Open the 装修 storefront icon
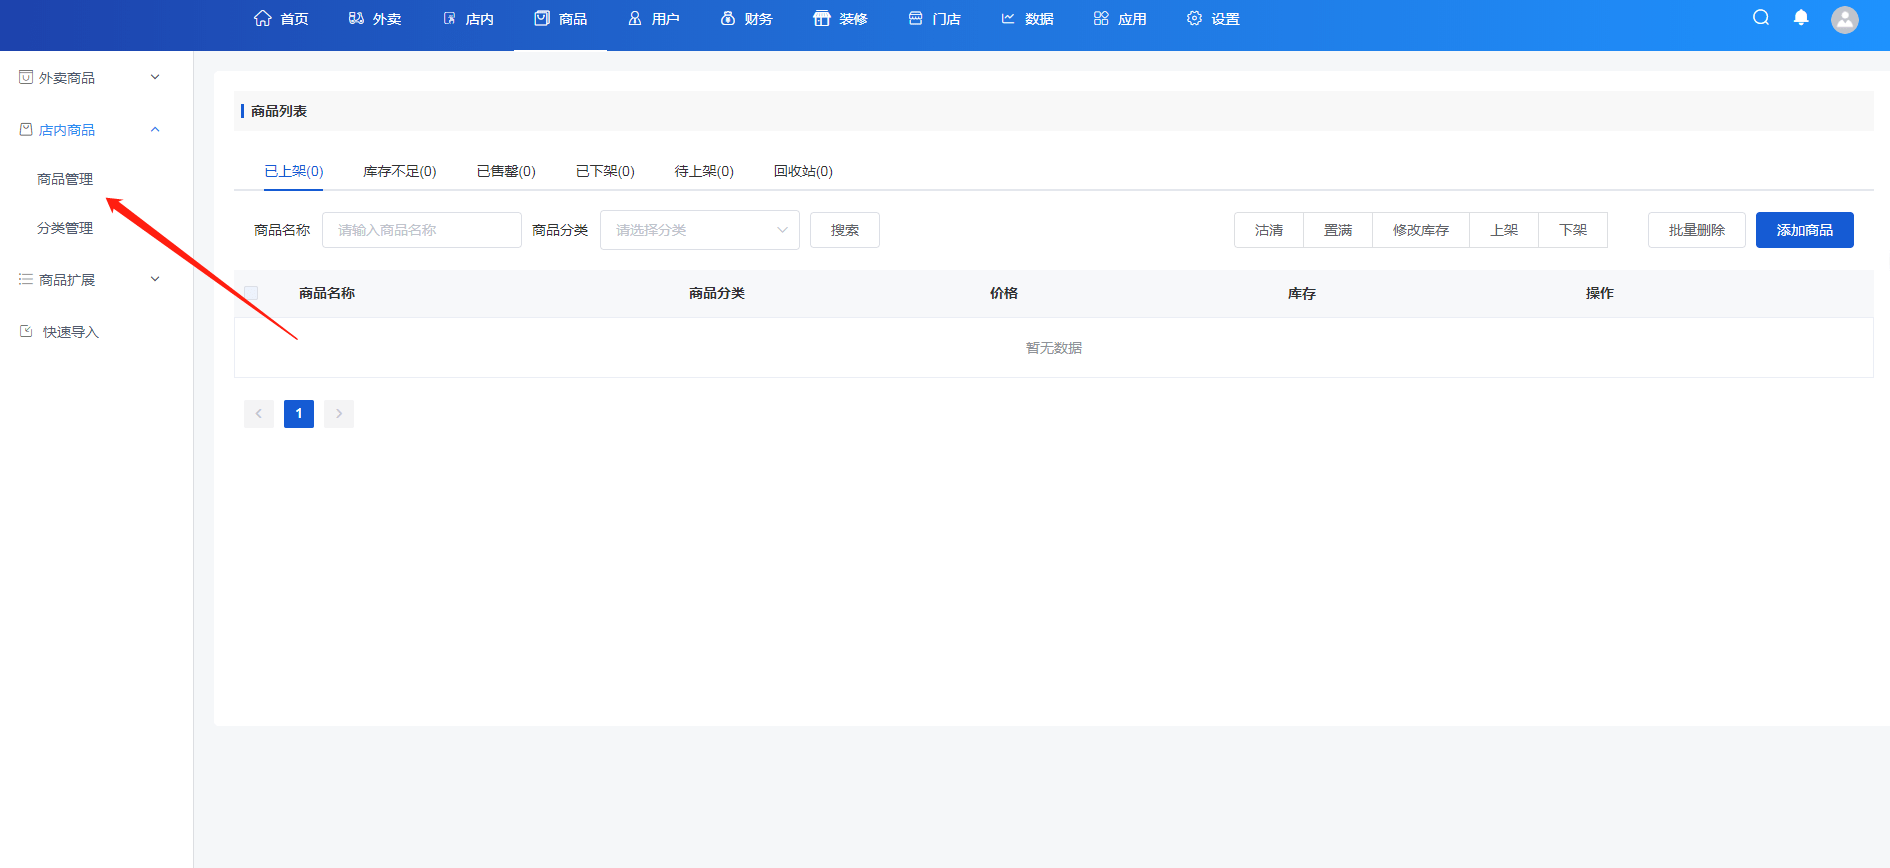 pos(821,18)
